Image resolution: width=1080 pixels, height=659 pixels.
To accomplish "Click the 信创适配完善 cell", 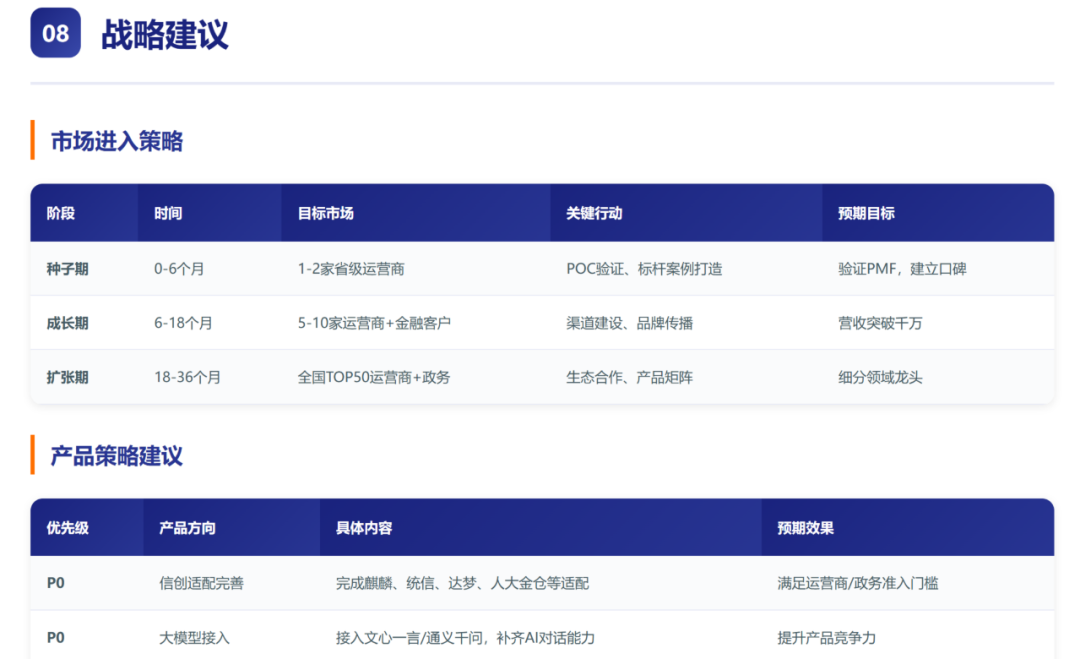I will (201, 583).
